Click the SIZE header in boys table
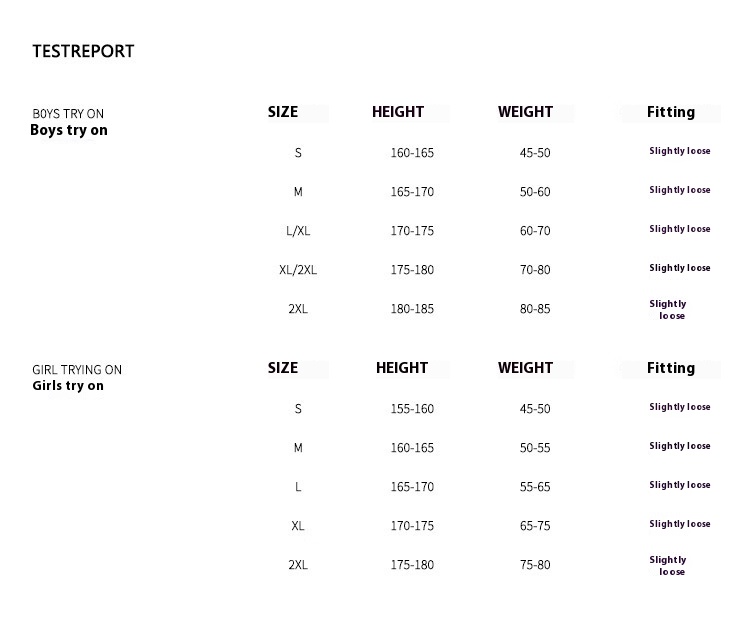The height and width of the screenshot is (639, 750). click(x=283, y=112)
